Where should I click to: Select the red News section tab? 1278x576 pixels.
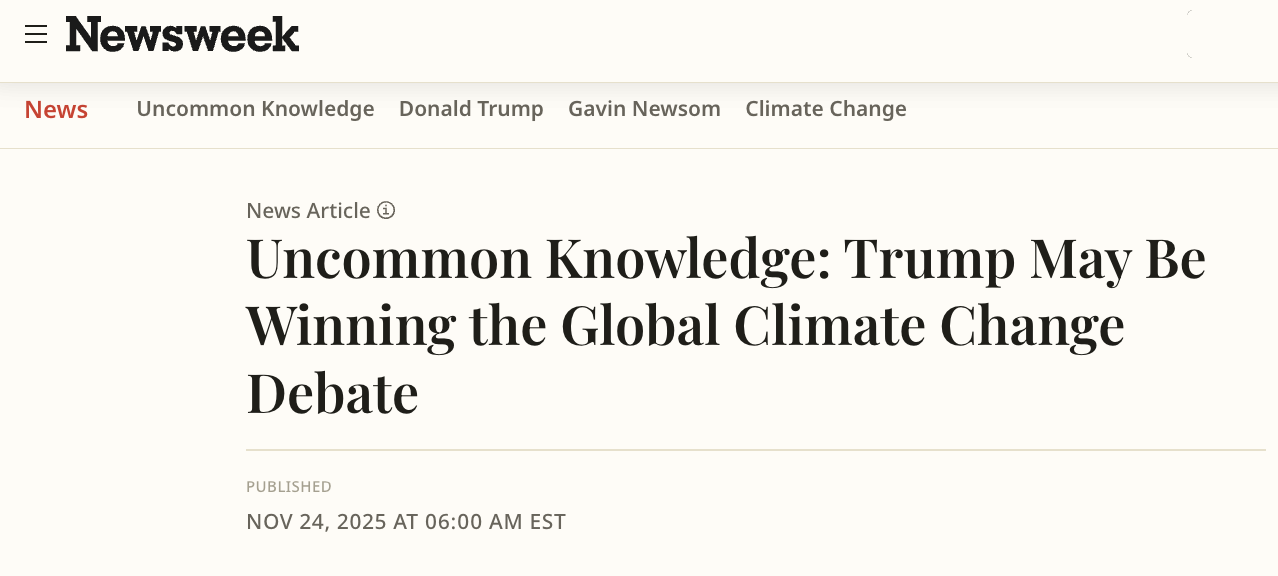56,109
